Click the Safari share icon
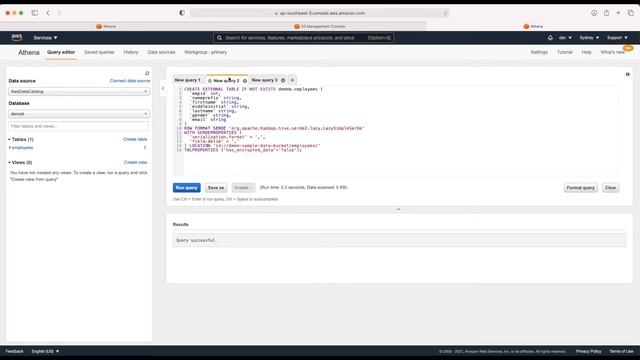640x360 pixels. coord(607,13)
